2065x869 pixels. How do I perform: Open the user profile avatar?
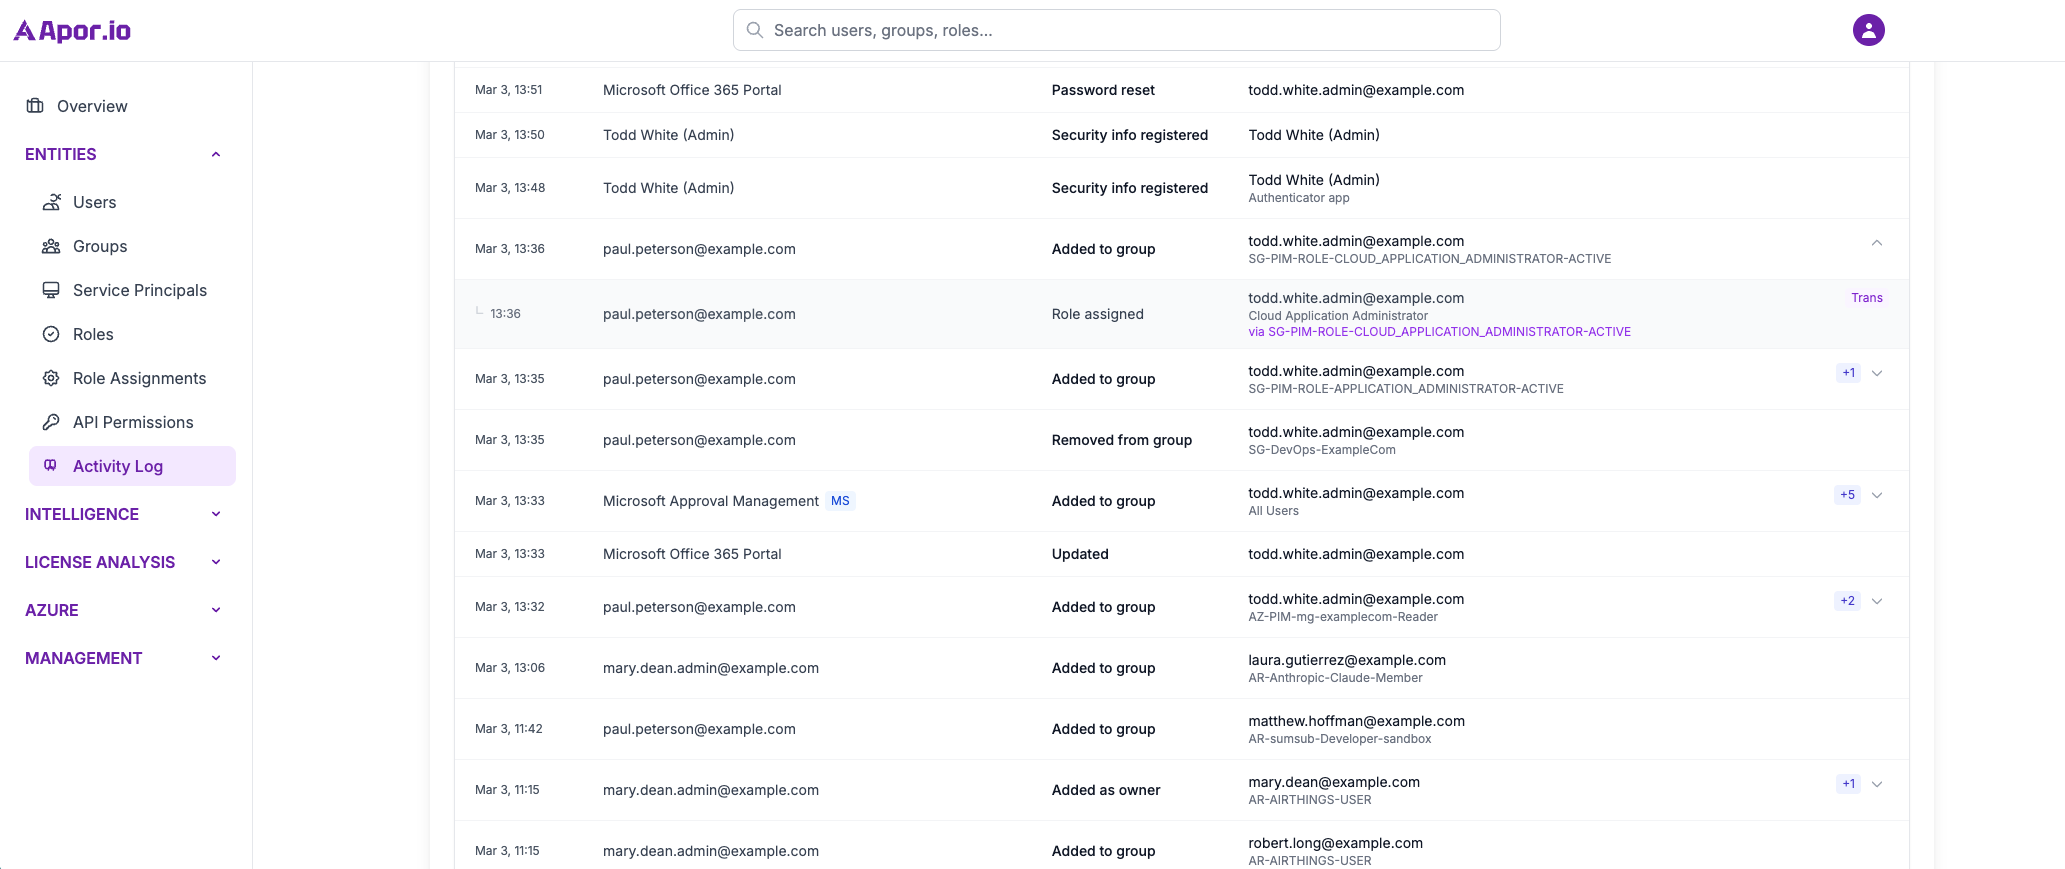1868,30
